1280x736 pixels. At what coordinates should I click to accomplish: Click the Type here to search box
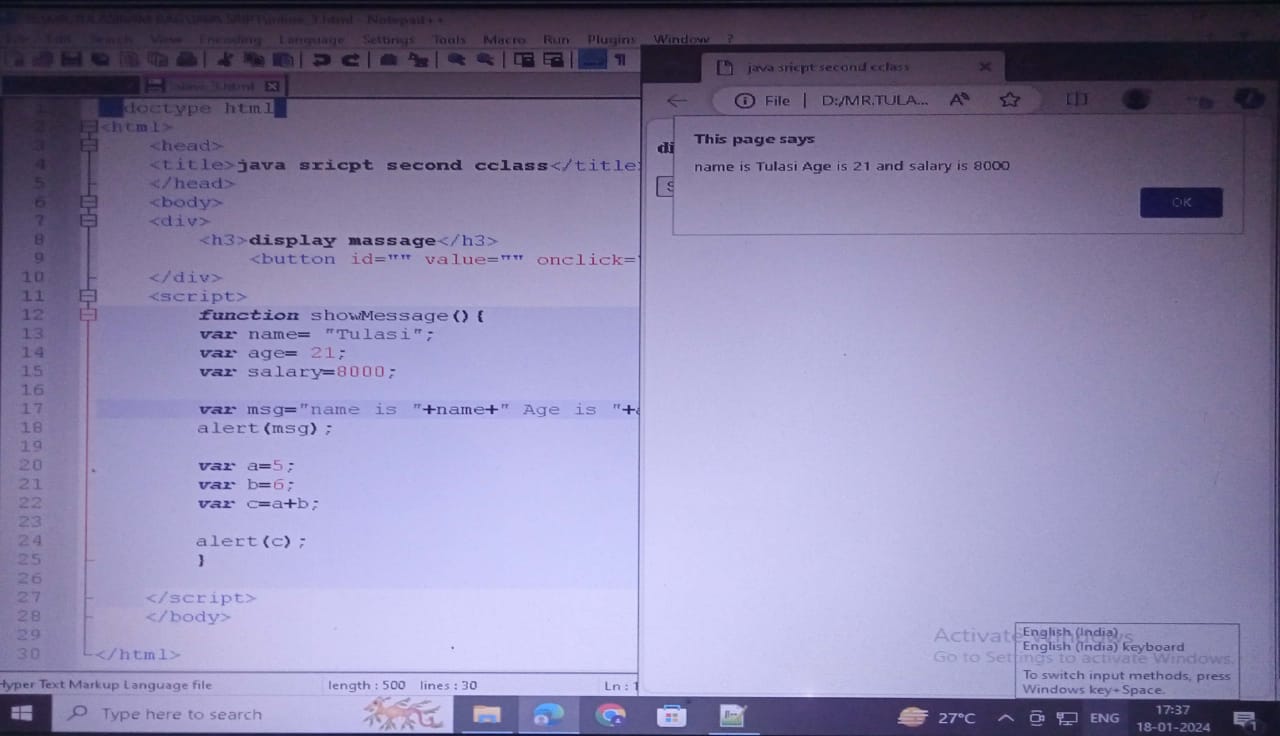coord(180,715)
